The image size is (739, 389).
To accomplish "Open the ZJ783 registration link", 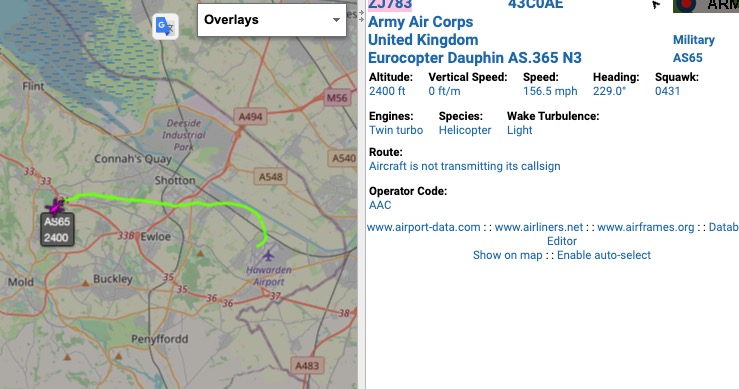I will pos(390,5).
